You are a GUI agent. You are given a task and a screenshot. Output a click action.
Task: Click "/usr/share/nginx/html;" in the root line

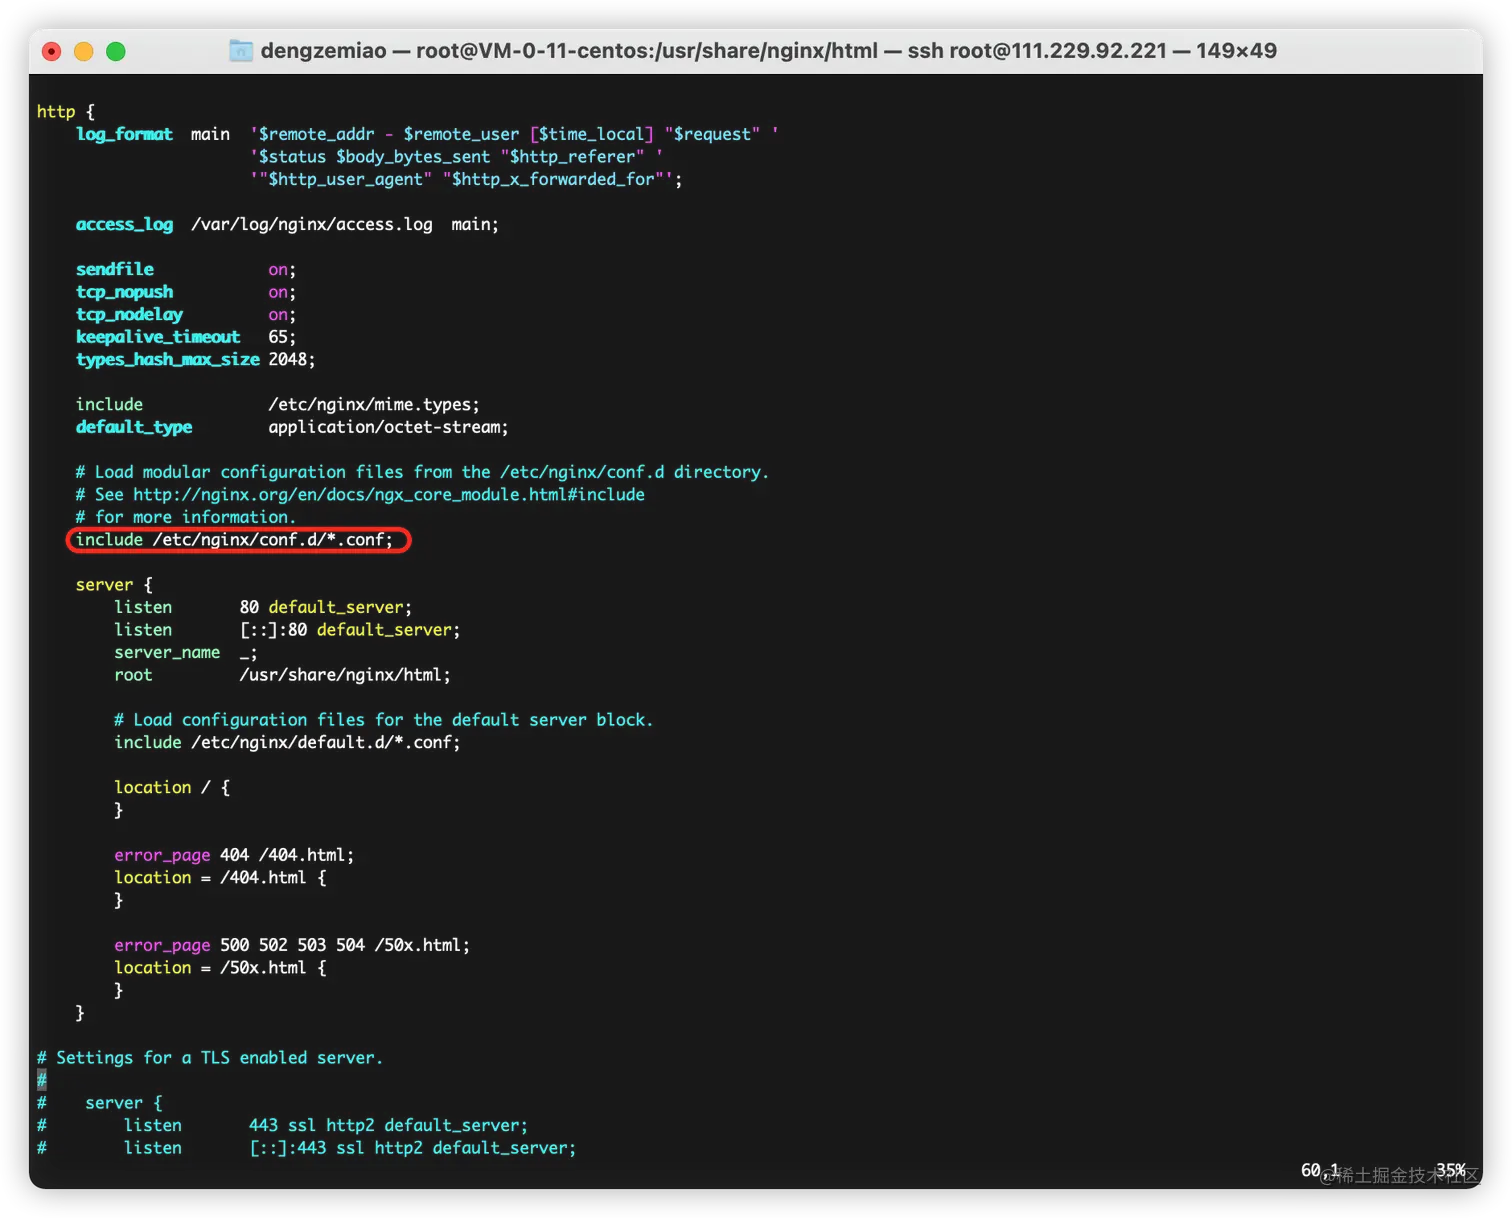pyautogui.click(x=345, y=675)
